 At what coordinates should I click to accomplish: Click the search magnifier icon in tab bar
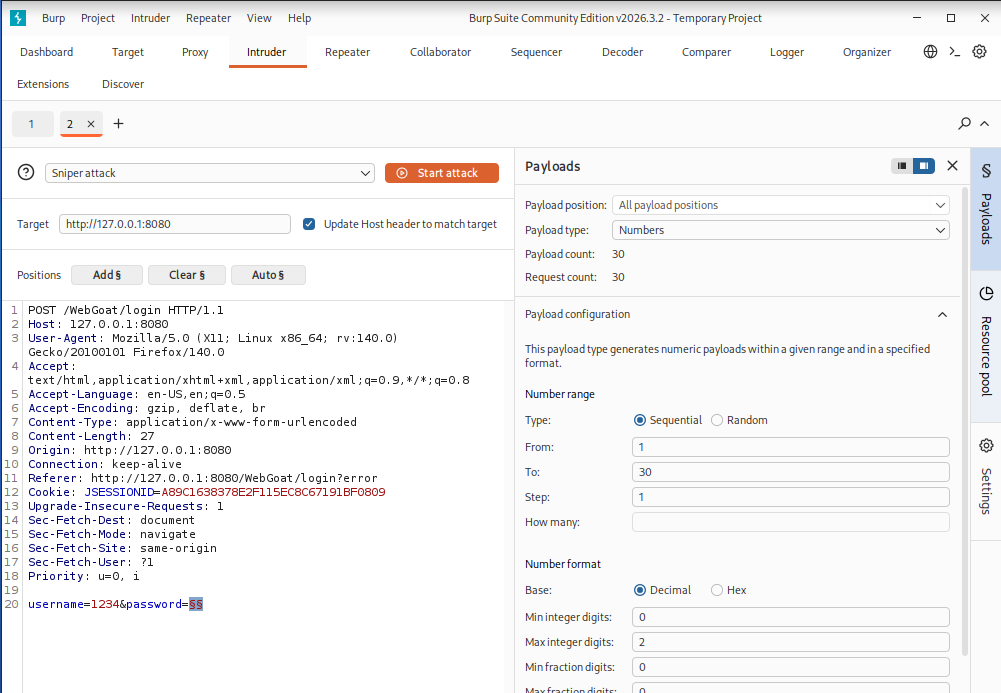point(964,123)
